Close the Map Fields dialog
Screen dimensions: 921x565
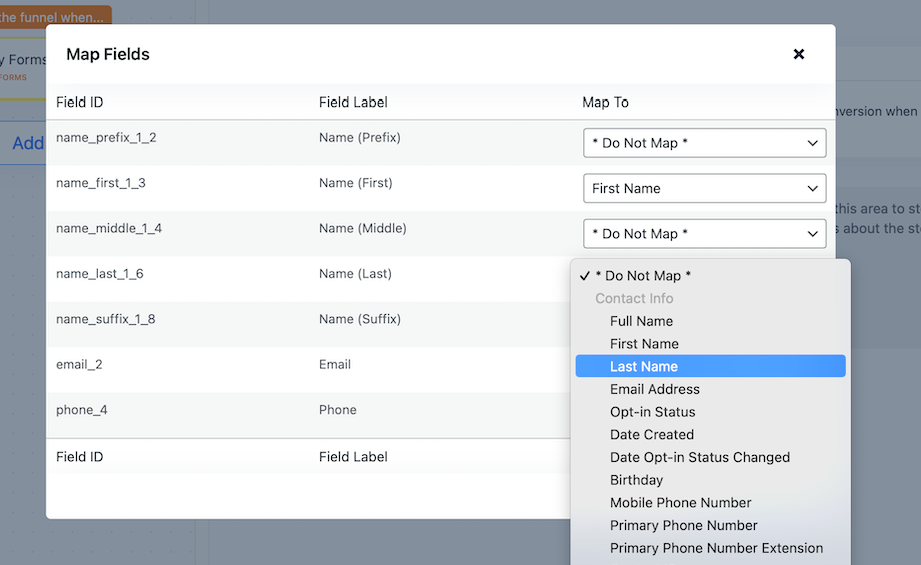point(798,54)
